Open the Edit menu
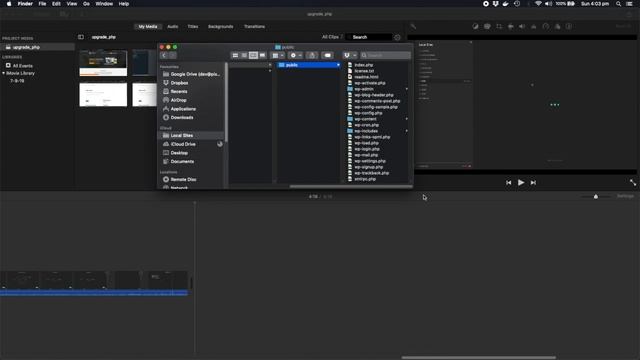This screenshot has width=640, height=360. click(x=56, y=4)
